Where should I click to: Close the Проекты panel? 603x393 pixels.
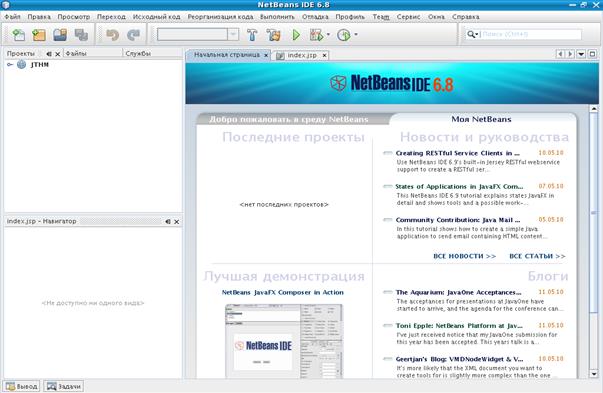click(x=57, y=54)
